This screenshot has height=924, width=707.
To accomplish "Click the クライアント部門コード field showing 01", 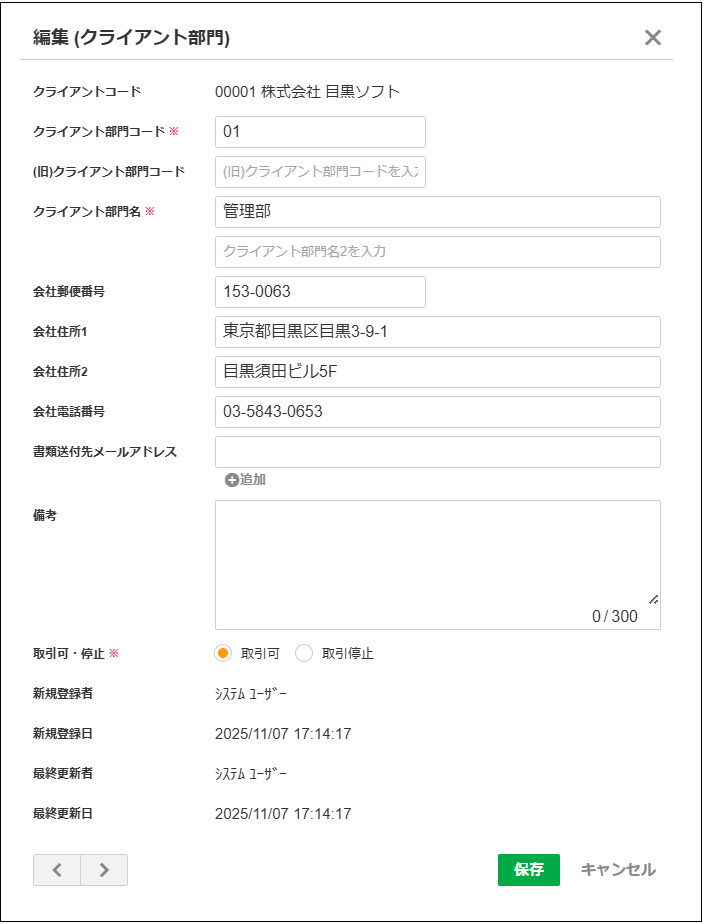I will click(320, 131).
